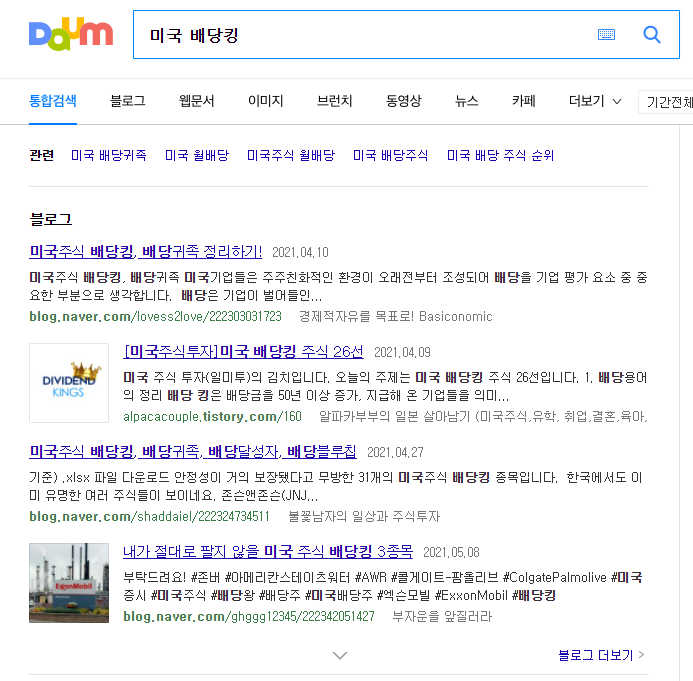Open the 뉴스 tab
The width and height of the screenshot is (693, 681).
point(467,101)
